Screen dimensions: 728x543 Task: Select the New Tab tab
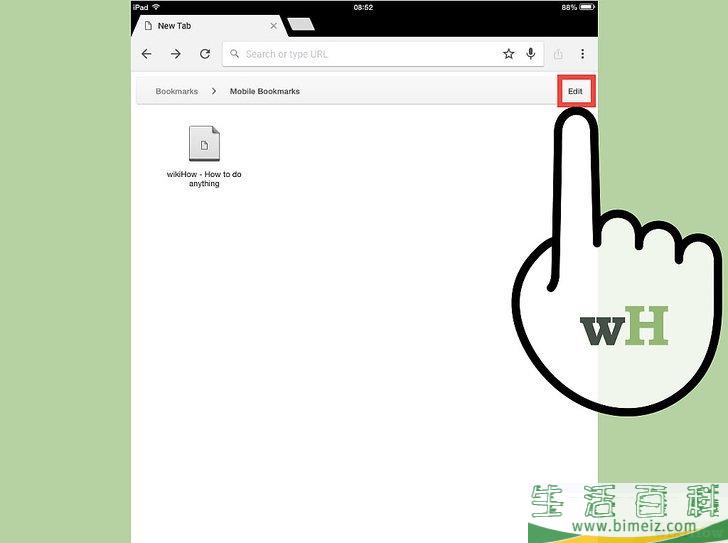pos(208,26)
